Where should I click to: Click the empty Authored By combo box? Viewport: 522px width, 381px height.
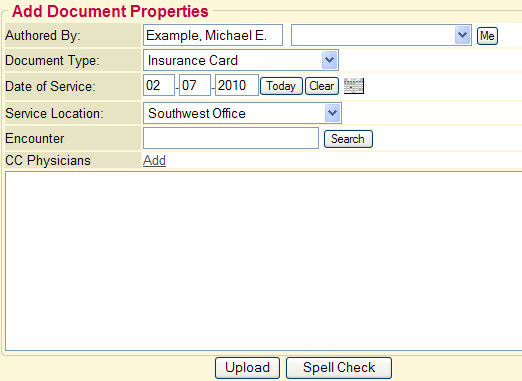coord(381,35)
